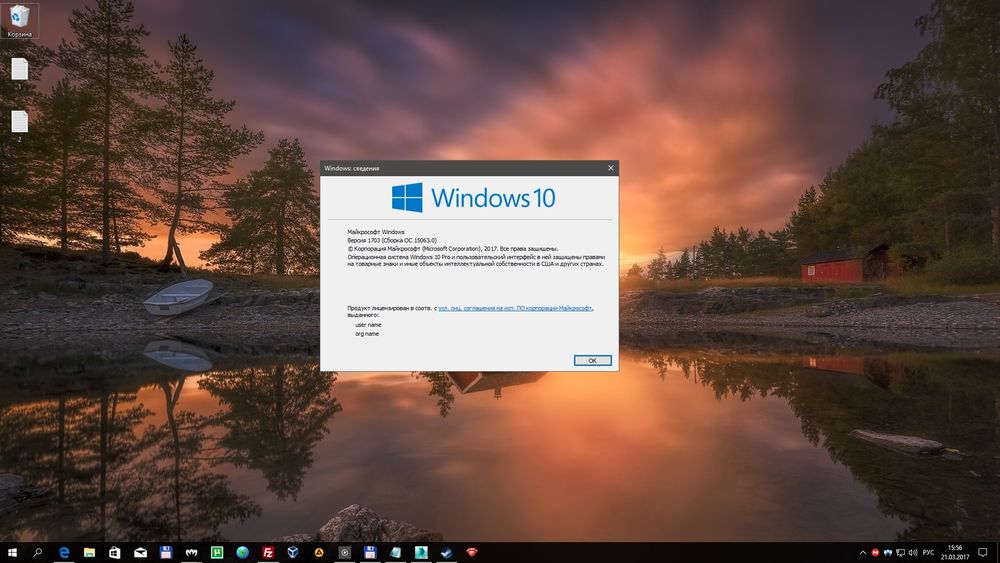The height and width of the screenshot is (563, 1000).
Task: Select Корзина recycle bin desktop icon
Action: [x=20, y=20]
